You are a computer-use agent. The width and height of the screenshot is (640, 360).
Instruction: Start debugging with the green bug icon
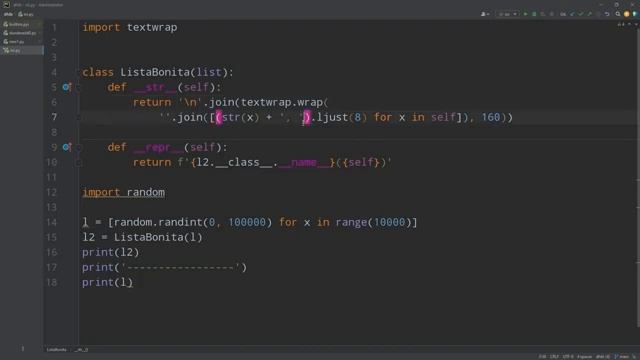[534, 14]
